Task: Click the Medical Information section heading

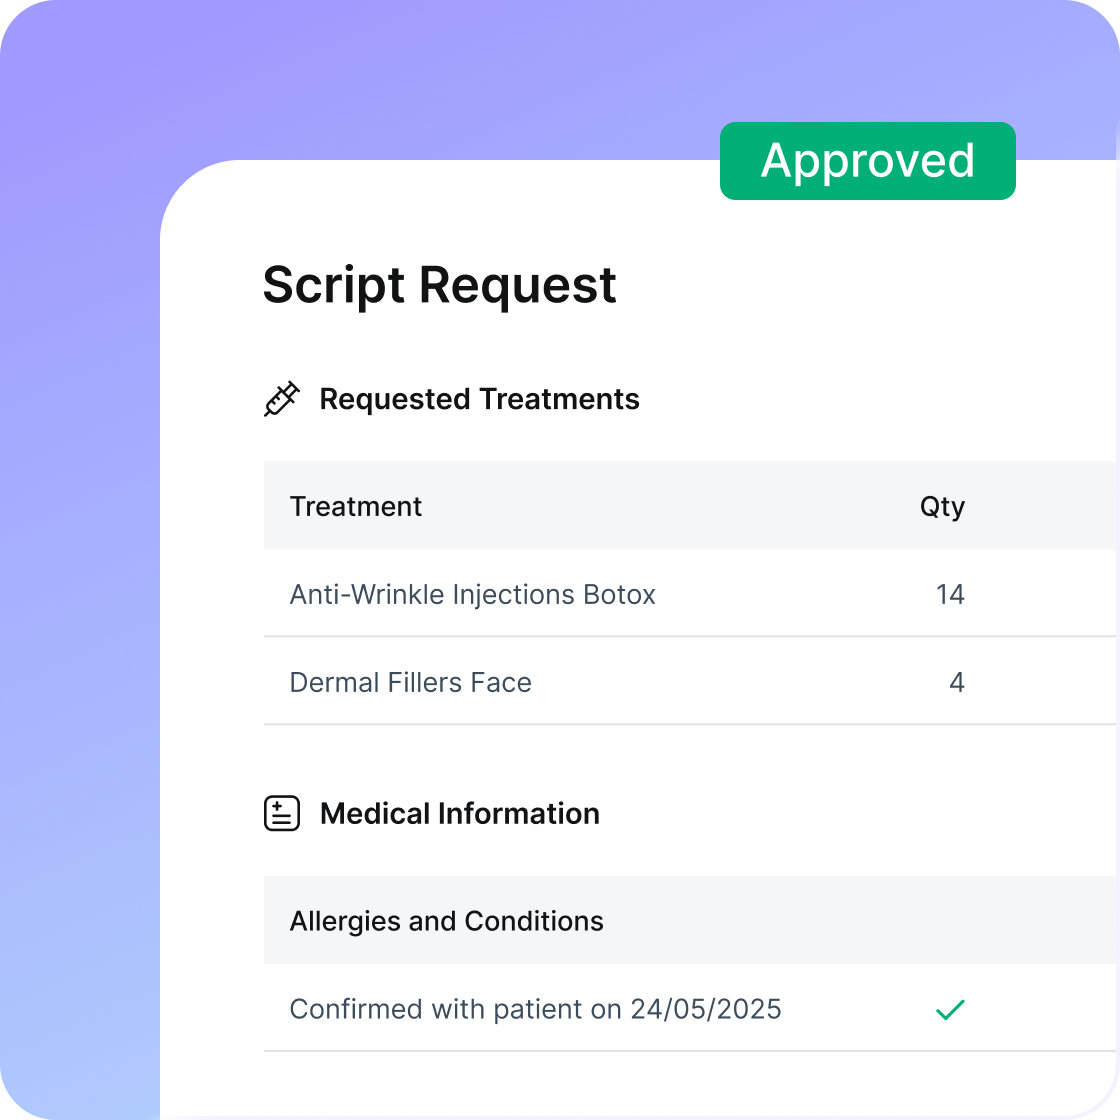Action: 459,814
